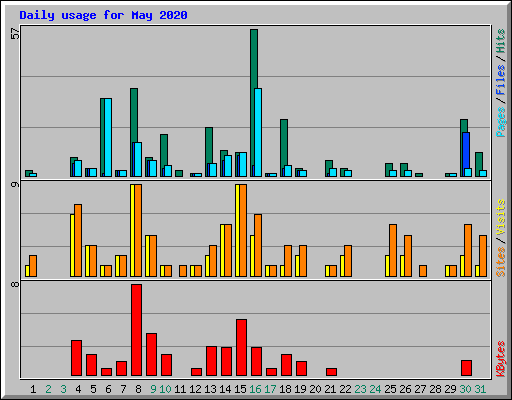Image resolution: width=512 pixels, height=400 pixels.
Task: Select the red KBytes bar for day 30
Action: 466,368
